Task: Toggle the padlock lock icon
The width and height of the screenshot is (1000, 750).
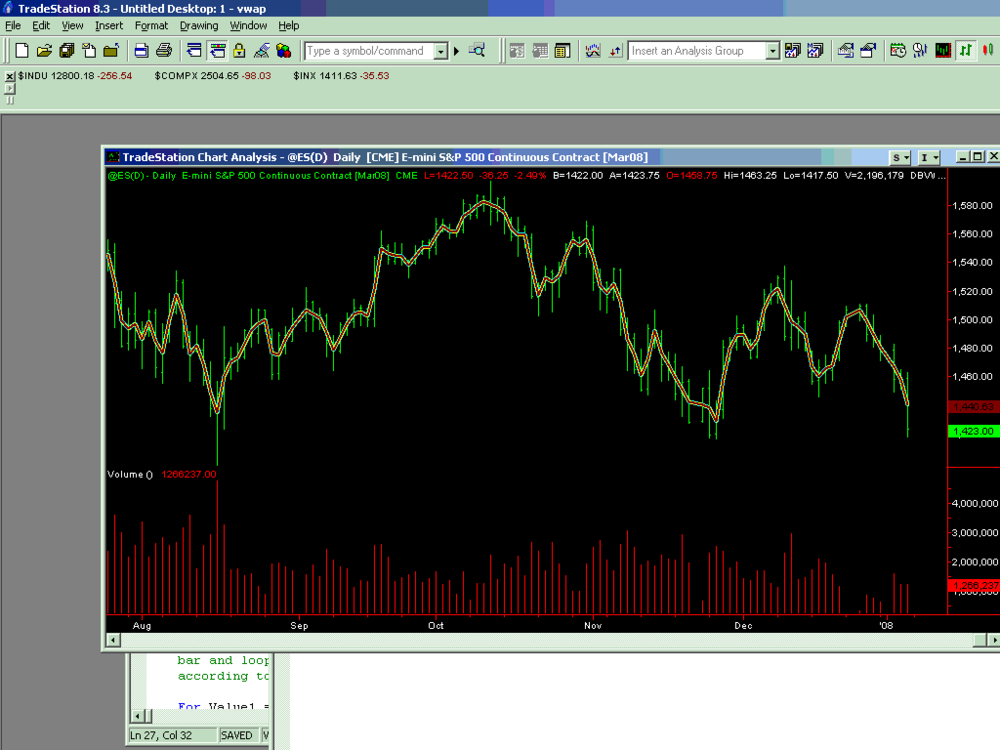Action: tap(239, 51)
